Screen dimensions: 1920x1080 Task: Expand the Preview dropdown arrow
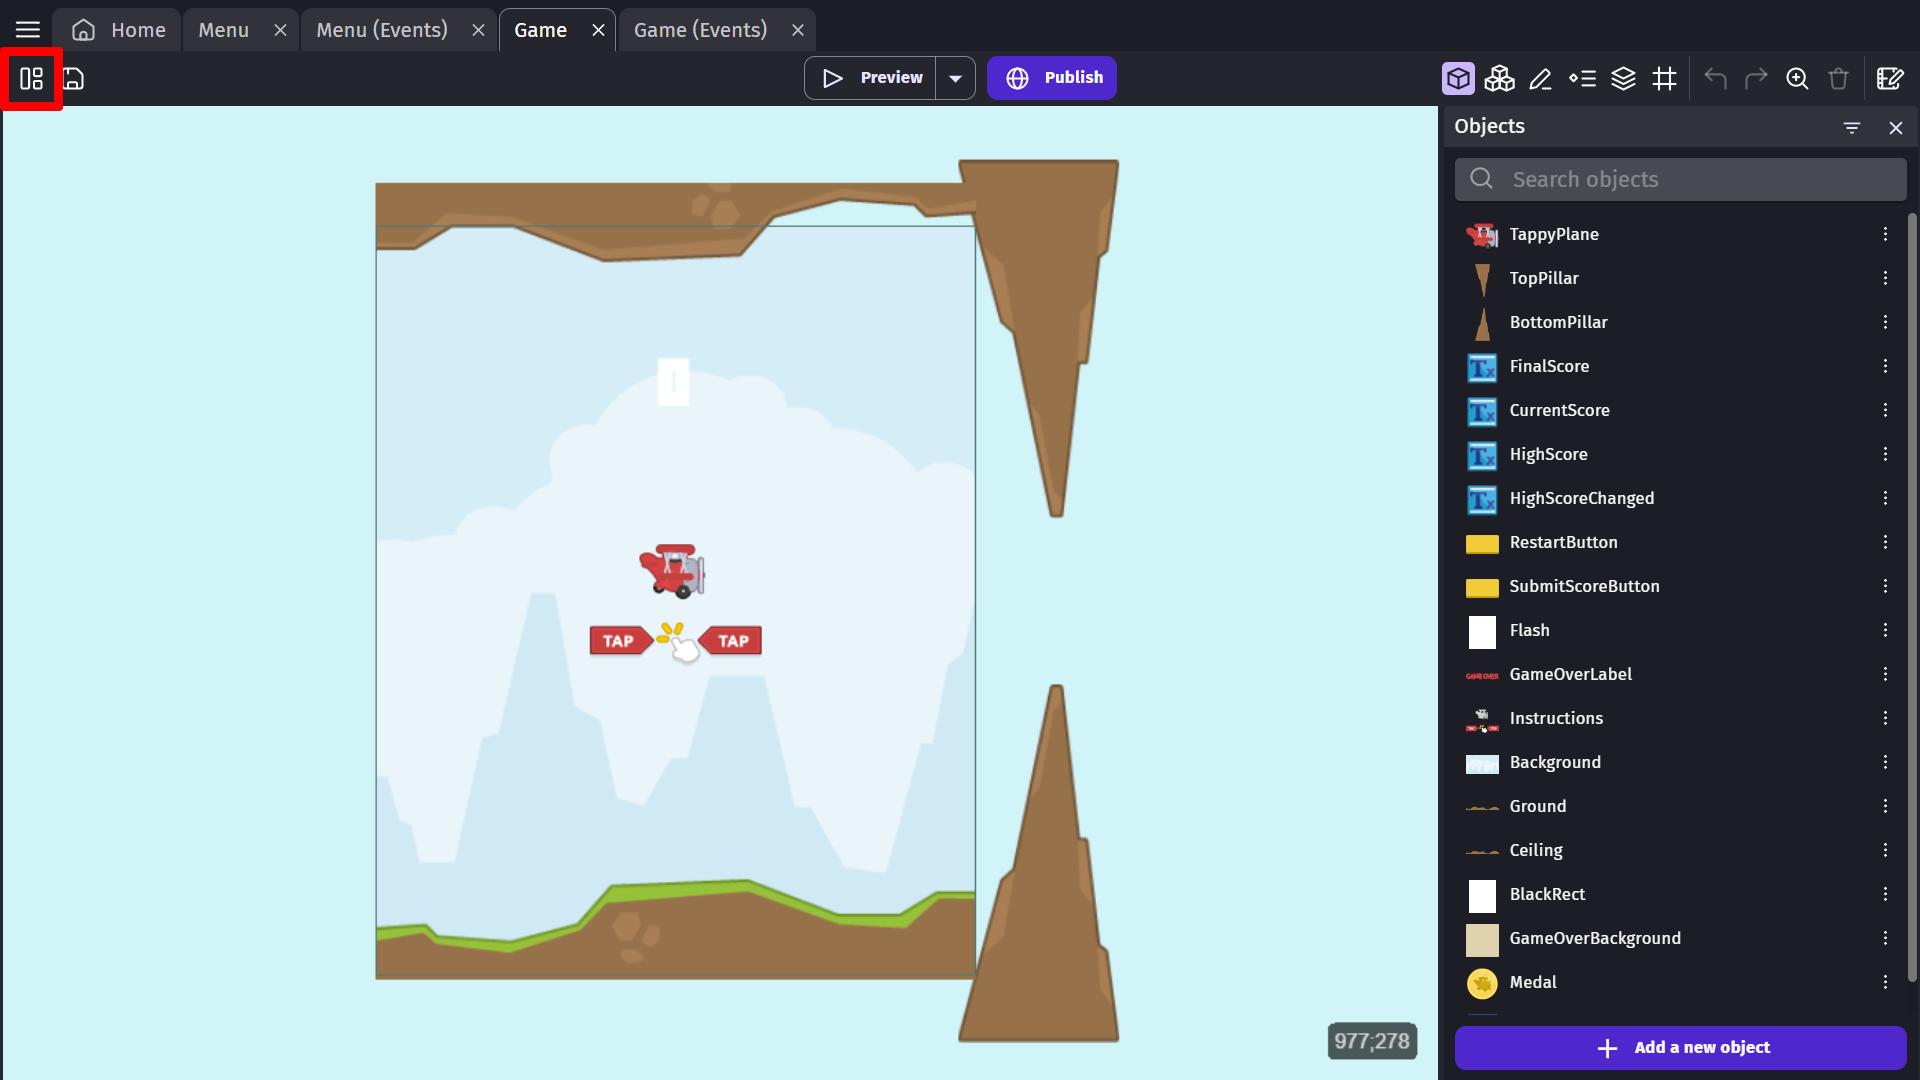pos(955,78)
